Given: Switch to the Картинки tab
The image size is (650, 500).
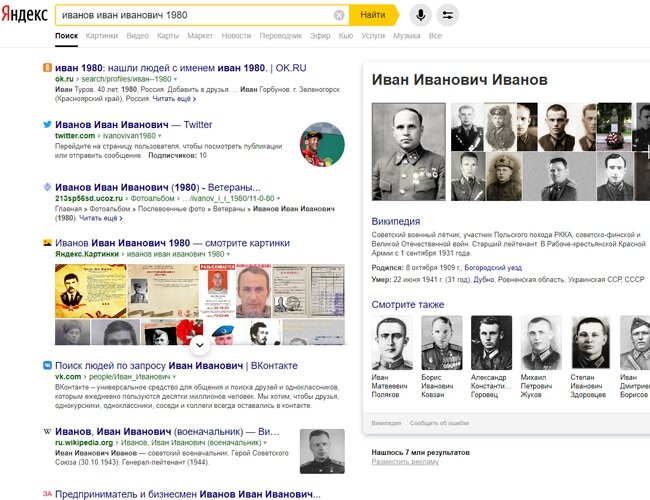Looking at the screenshot, I should click(x=102, y=36).
